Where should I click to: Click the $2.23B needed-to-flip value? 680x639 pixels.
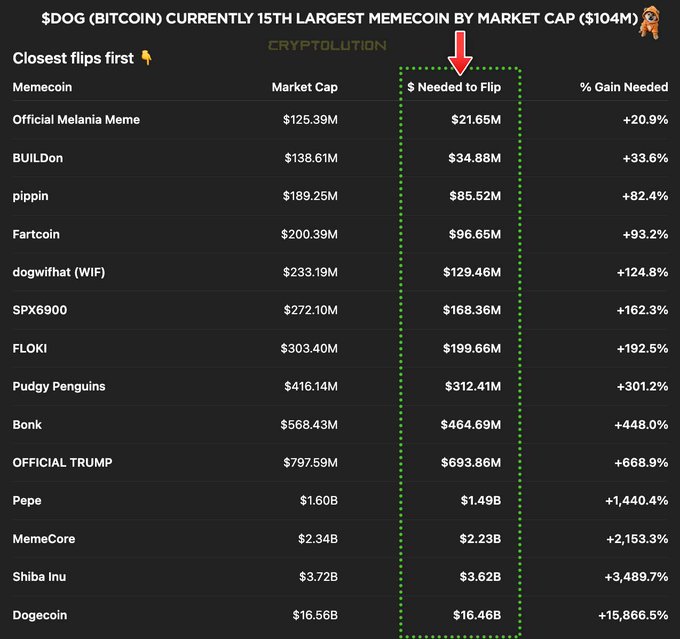click(x=480, y=539)
